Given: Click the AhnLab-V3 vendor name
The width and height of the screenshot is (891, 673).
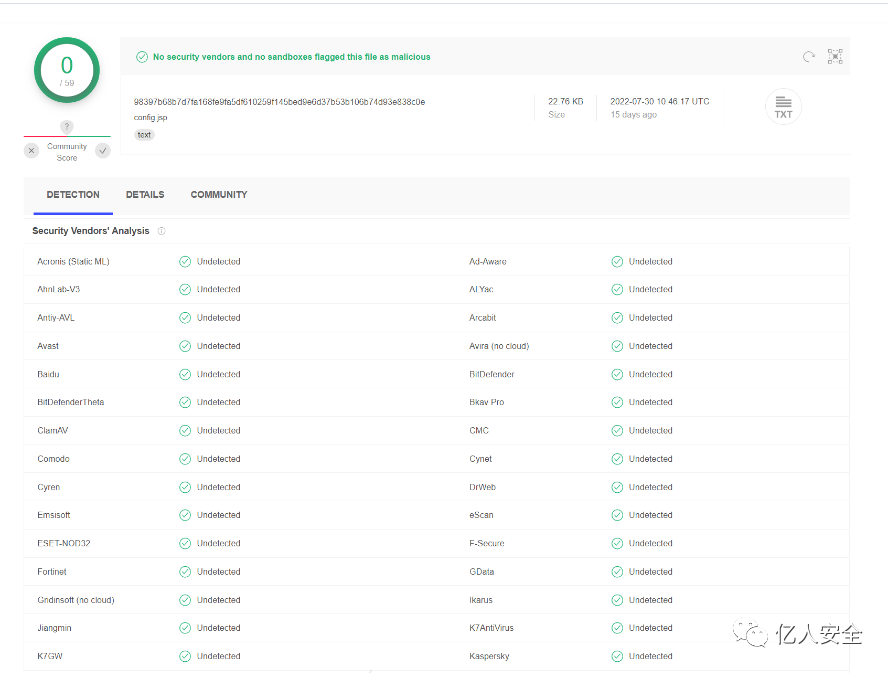Looking at the screenshot, I should pyautogui.click(x=59, y=289).
